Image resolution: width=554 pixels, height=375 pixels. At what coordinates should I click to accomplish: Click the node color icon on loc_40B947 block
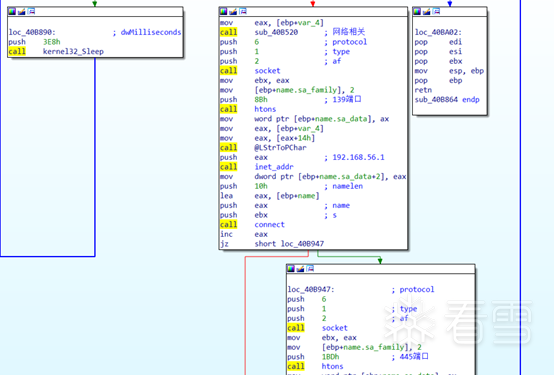(x=291, y=269)
